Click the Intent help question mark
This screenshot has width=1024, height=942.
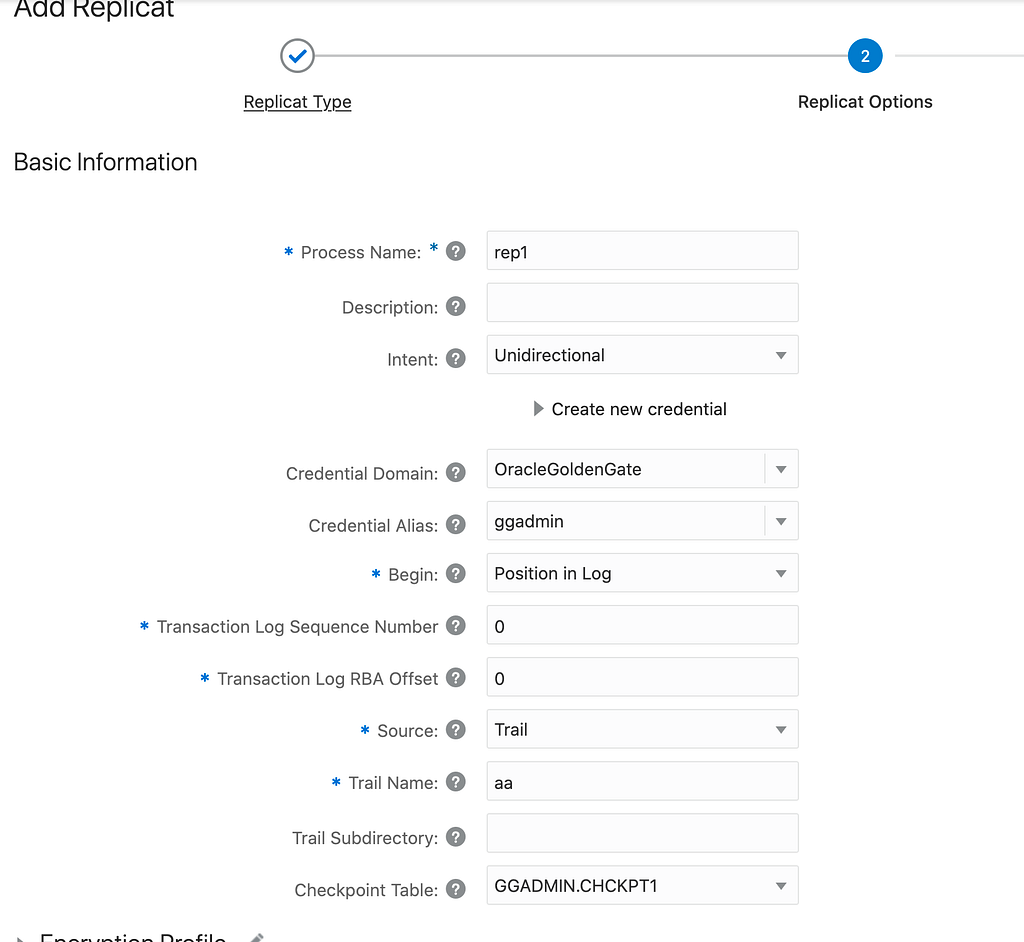[x=456, y=358]
